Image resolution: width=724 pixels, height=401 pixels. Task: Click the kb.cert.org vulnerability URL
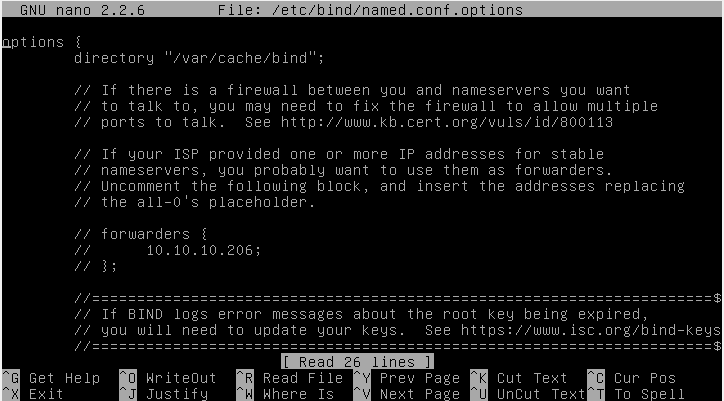click(447, 122)
